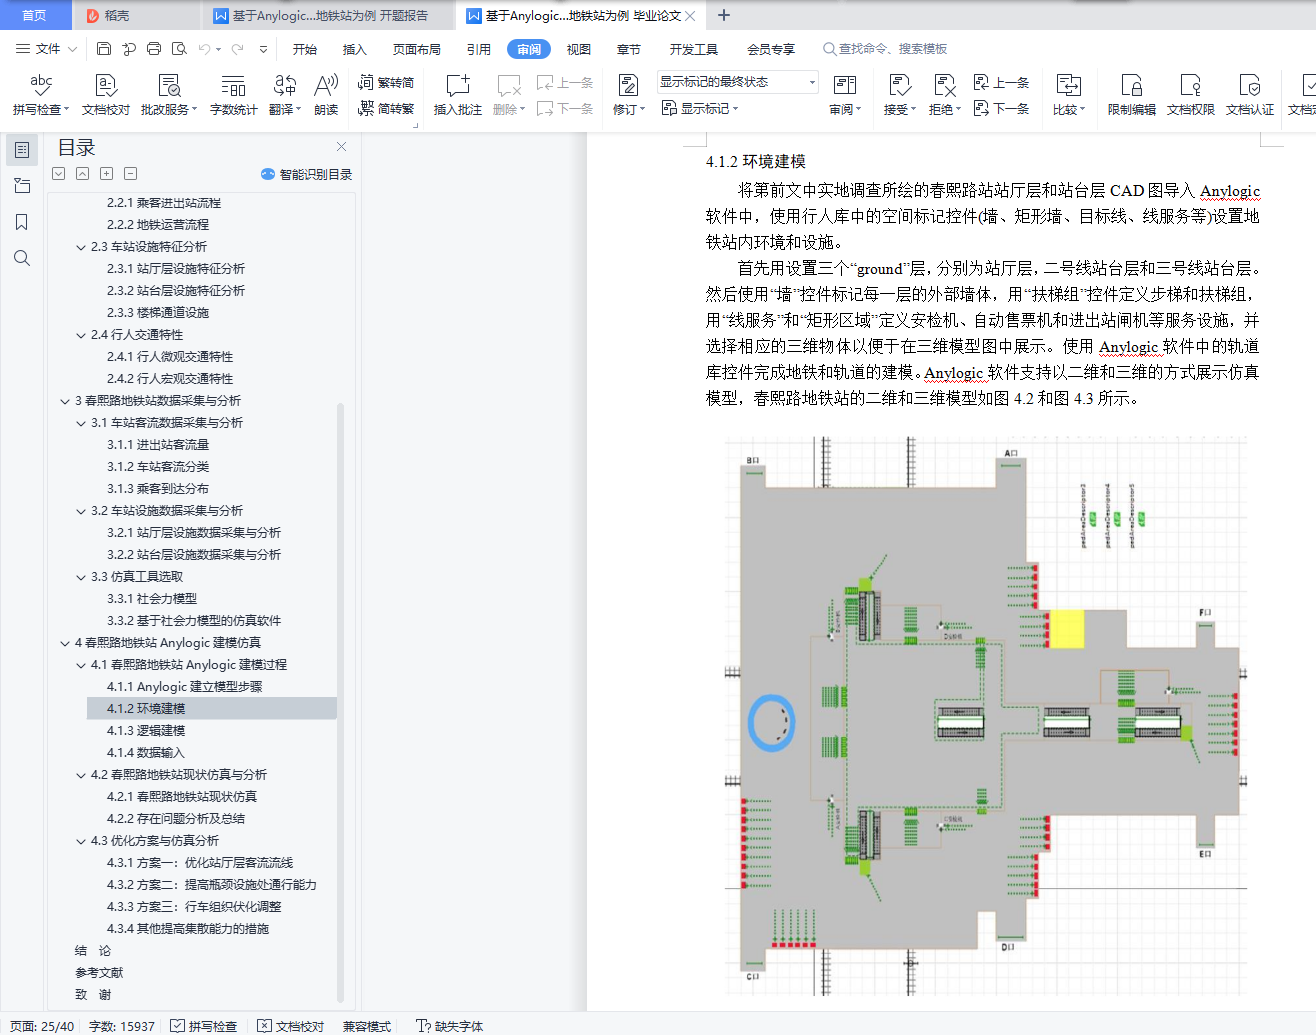Open 限制编辑 restrict editing
This screenshot has height=1035, width=1316.
[x=1132, y=95]
